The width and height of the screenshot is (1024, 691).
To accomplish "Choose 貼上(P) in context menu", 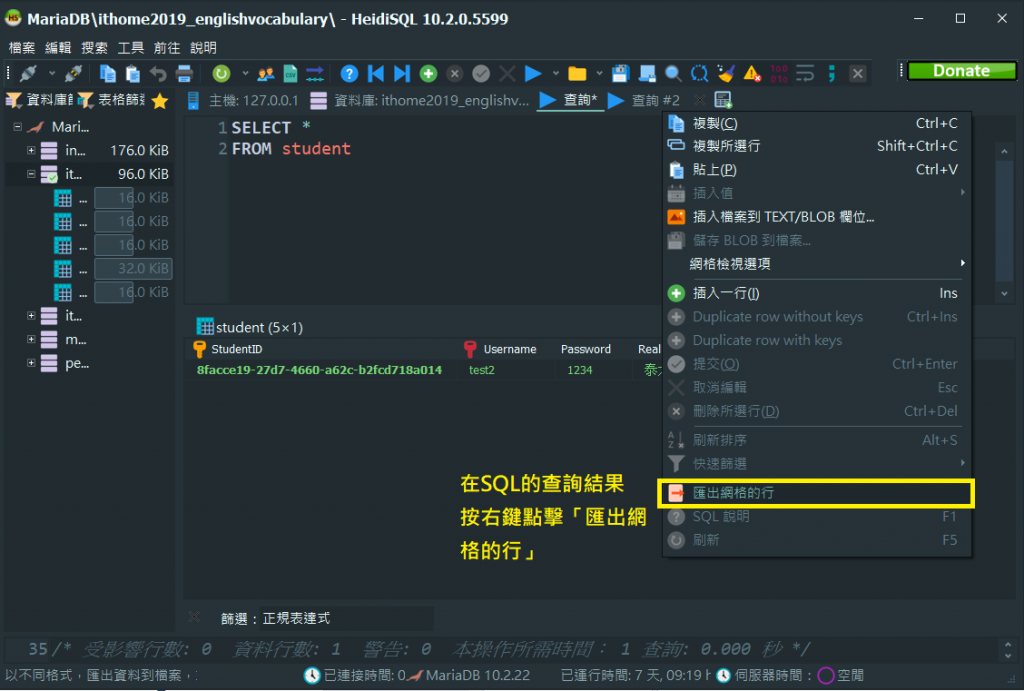I will pos(816,170).
